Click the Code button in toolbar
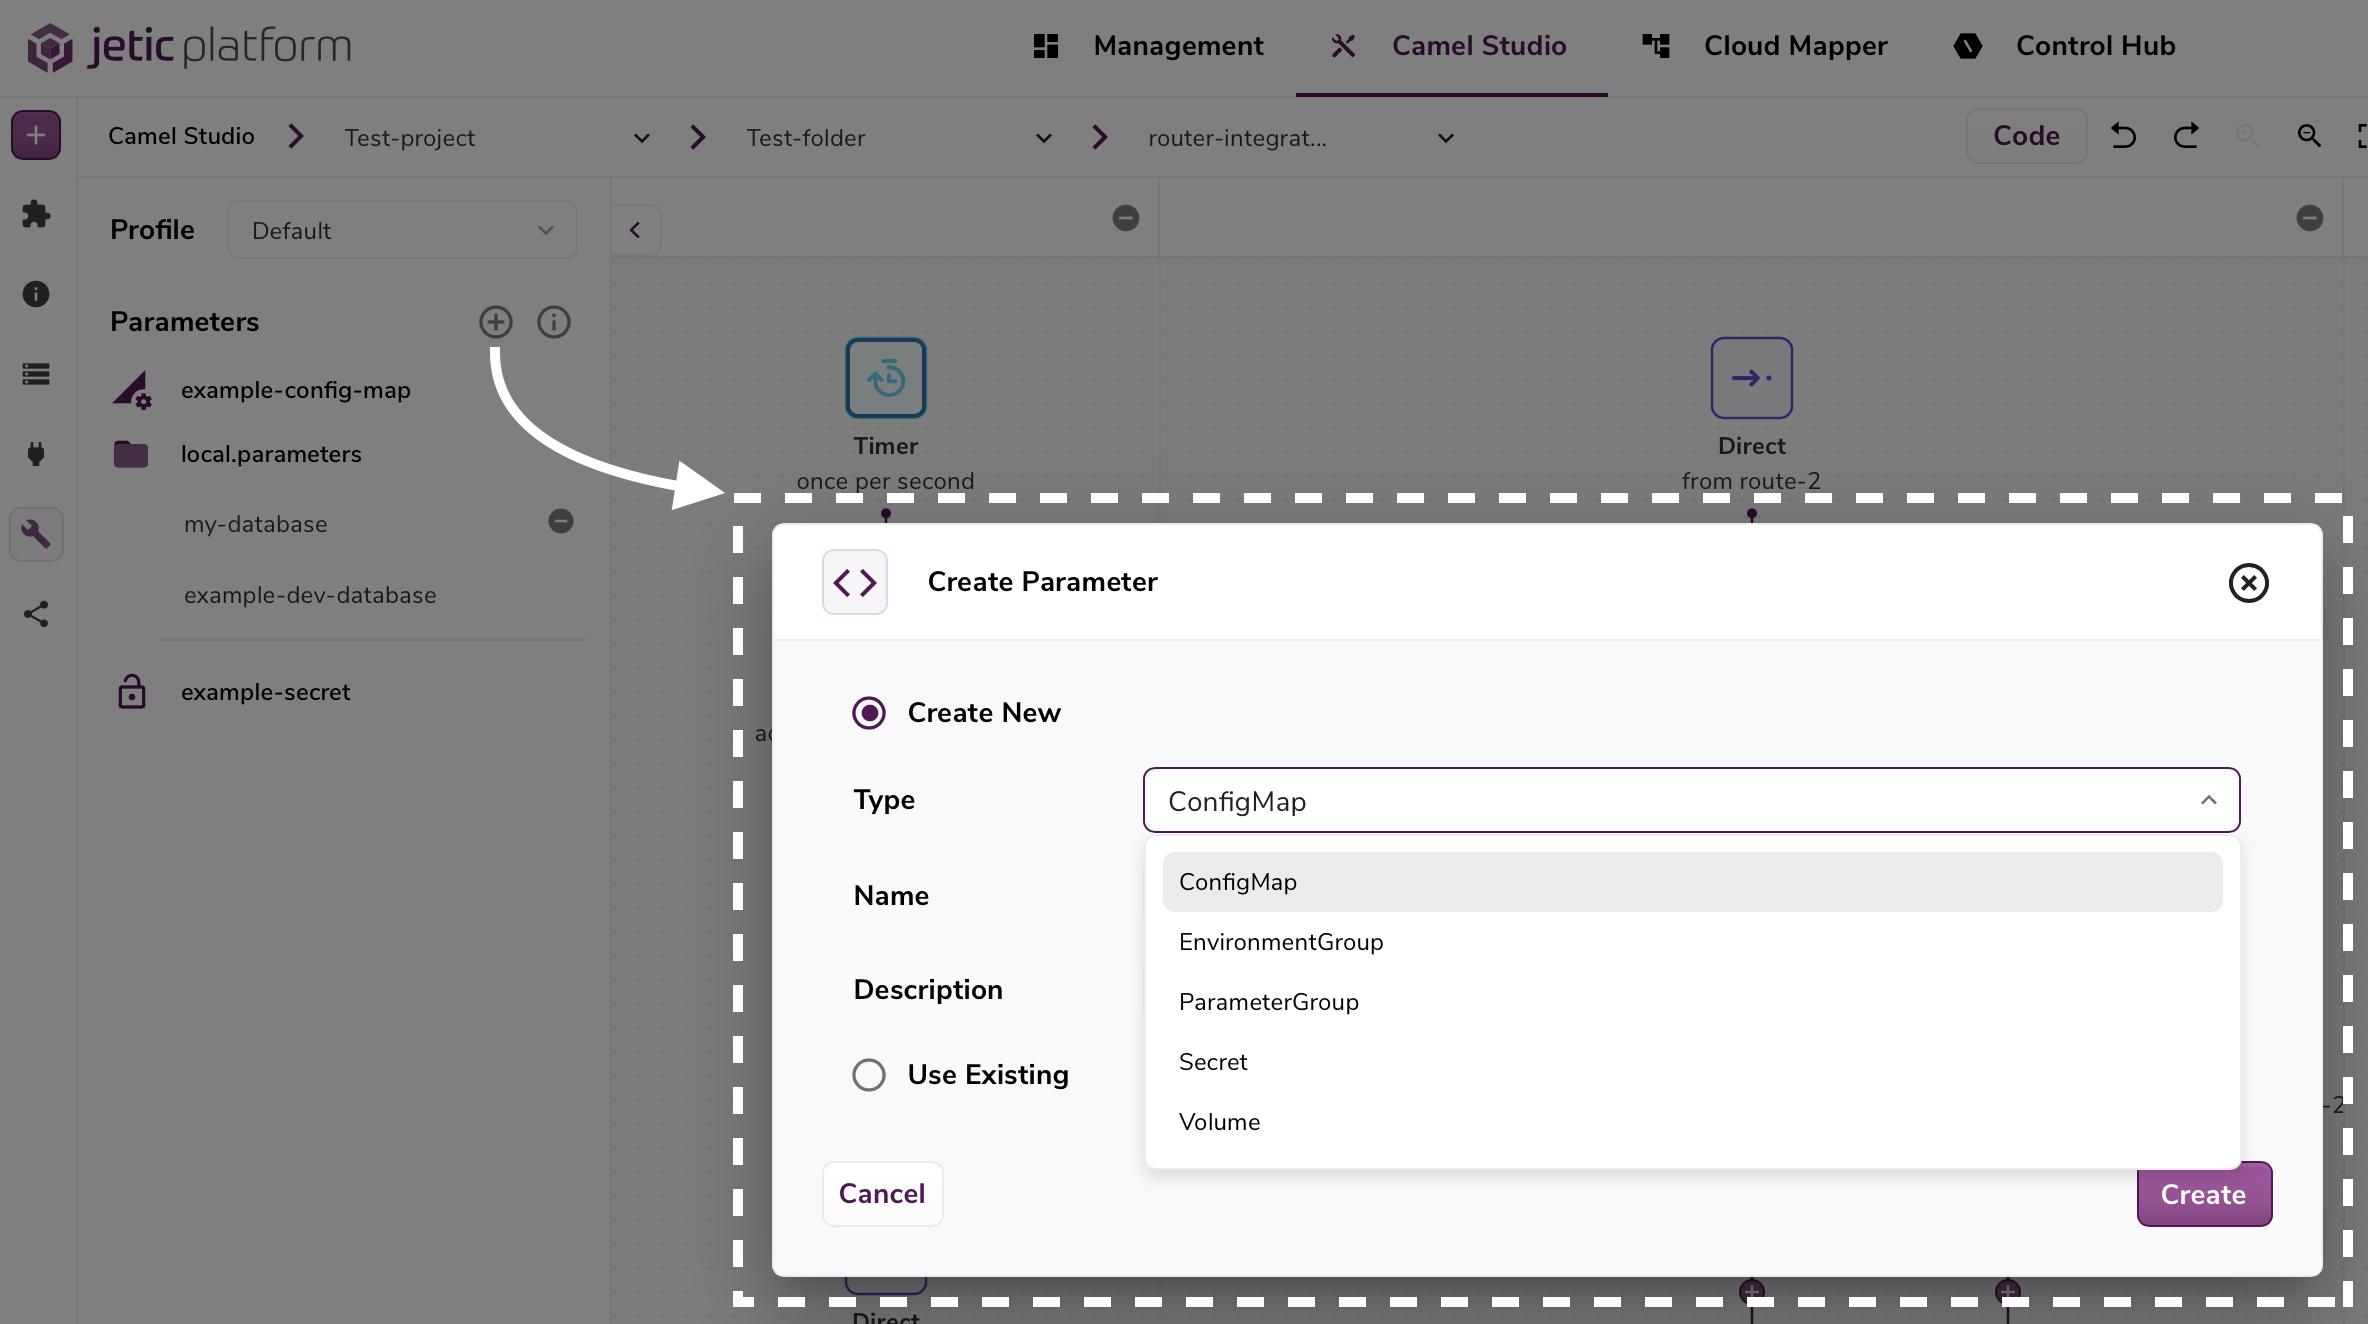The height and width of the screenshot is (1324, 2368). point(2026,136)
